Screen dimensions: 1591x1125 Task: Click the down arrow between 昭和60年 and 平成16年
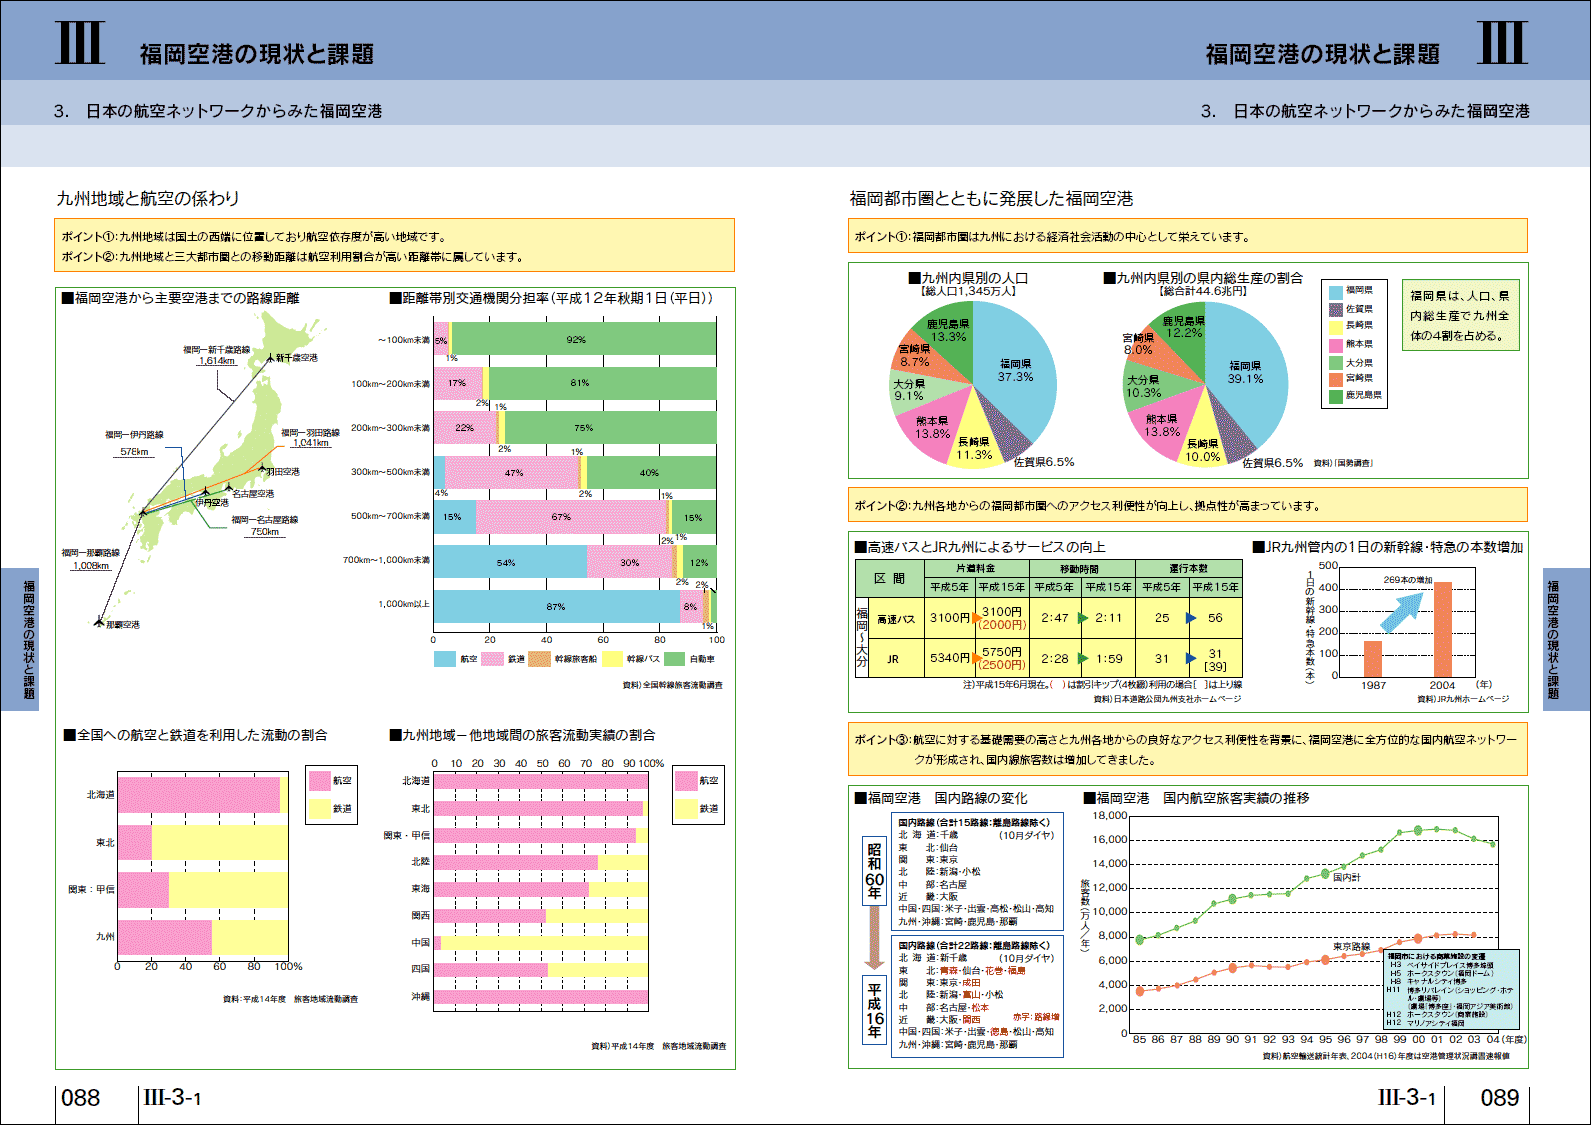click(874, 937)
